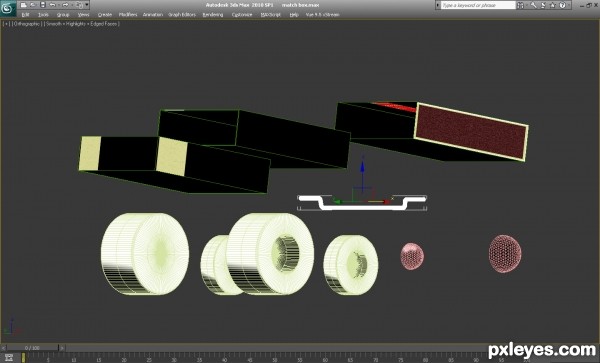Open Subscription Center wrench-key icon
600x363 pixels.
533,5
